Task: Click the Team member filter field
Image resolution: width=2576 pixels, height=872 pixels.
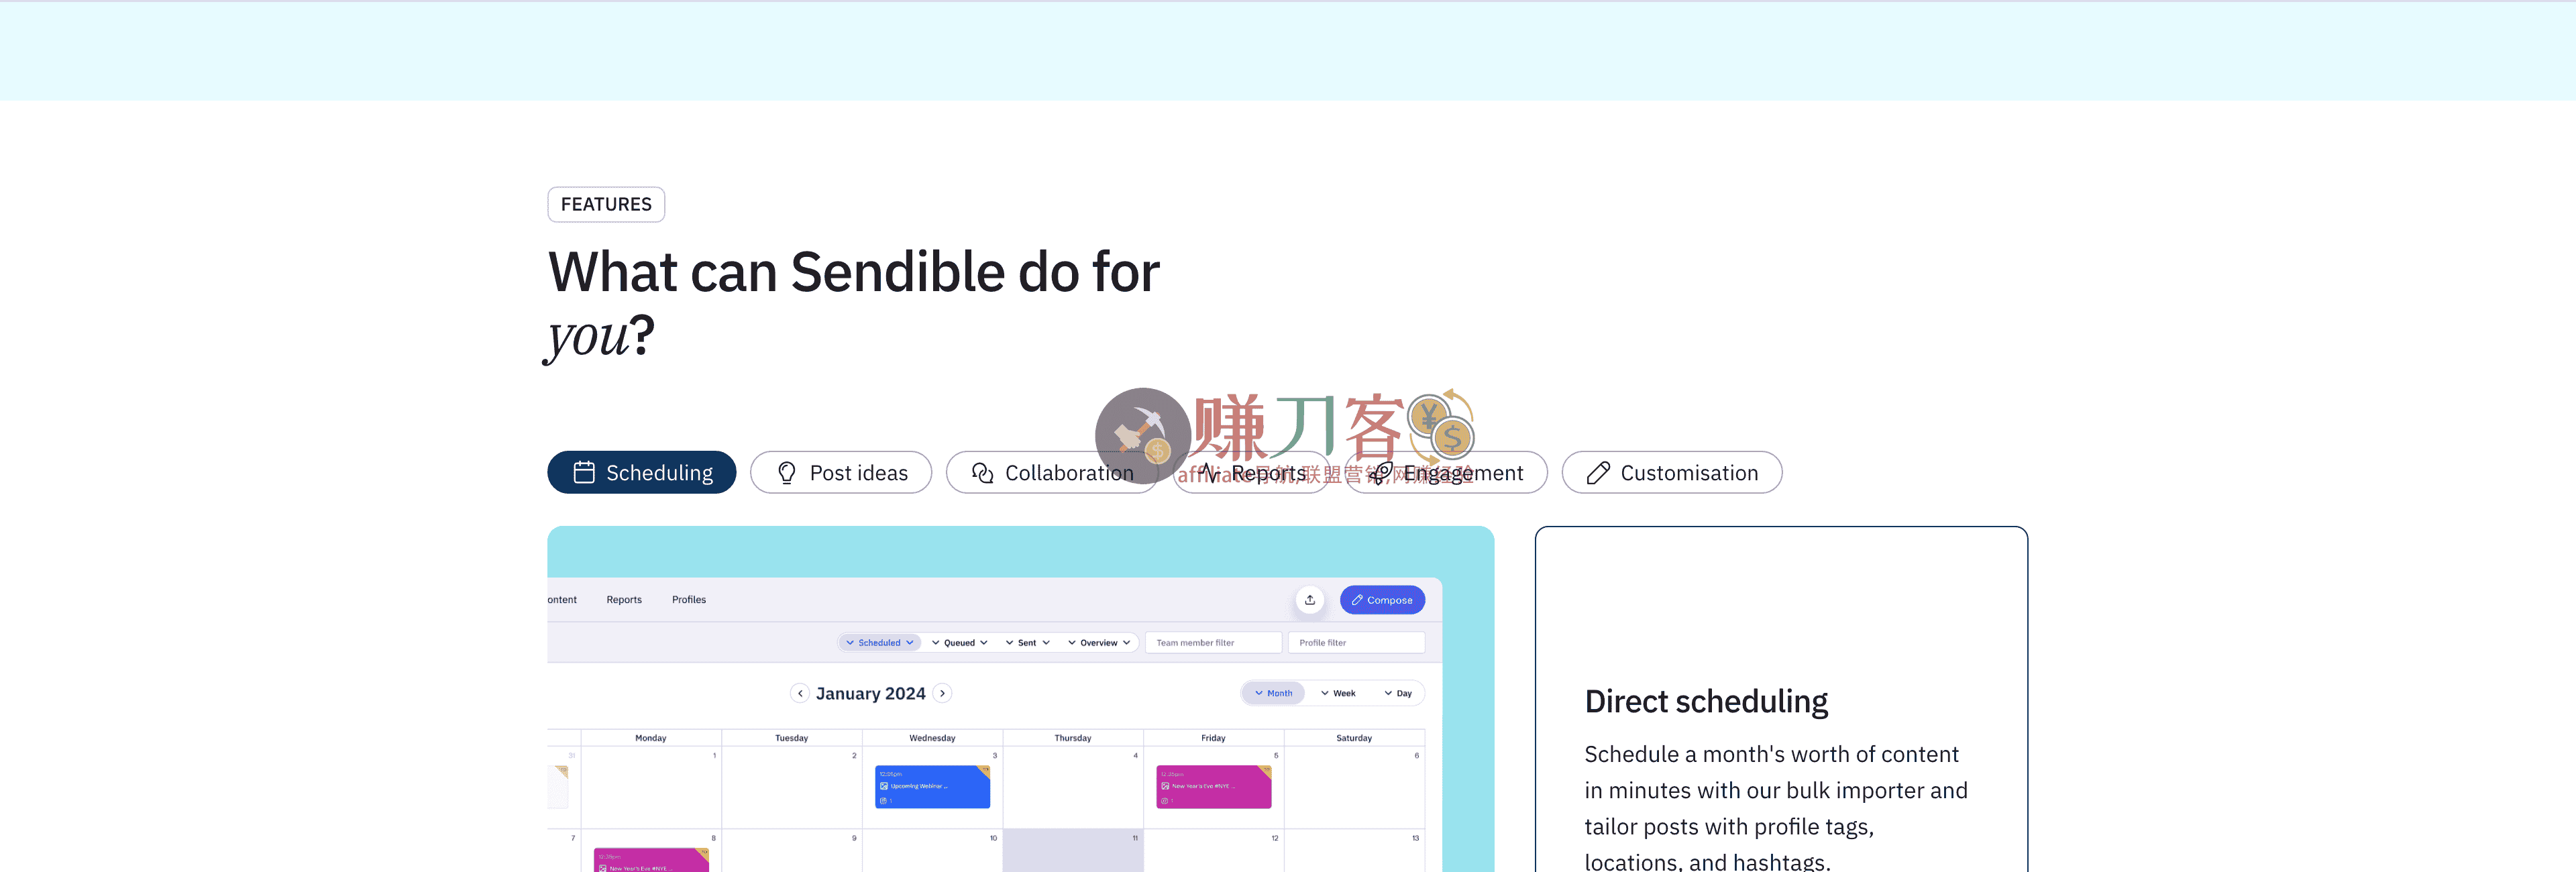Action: point(1212,643)
